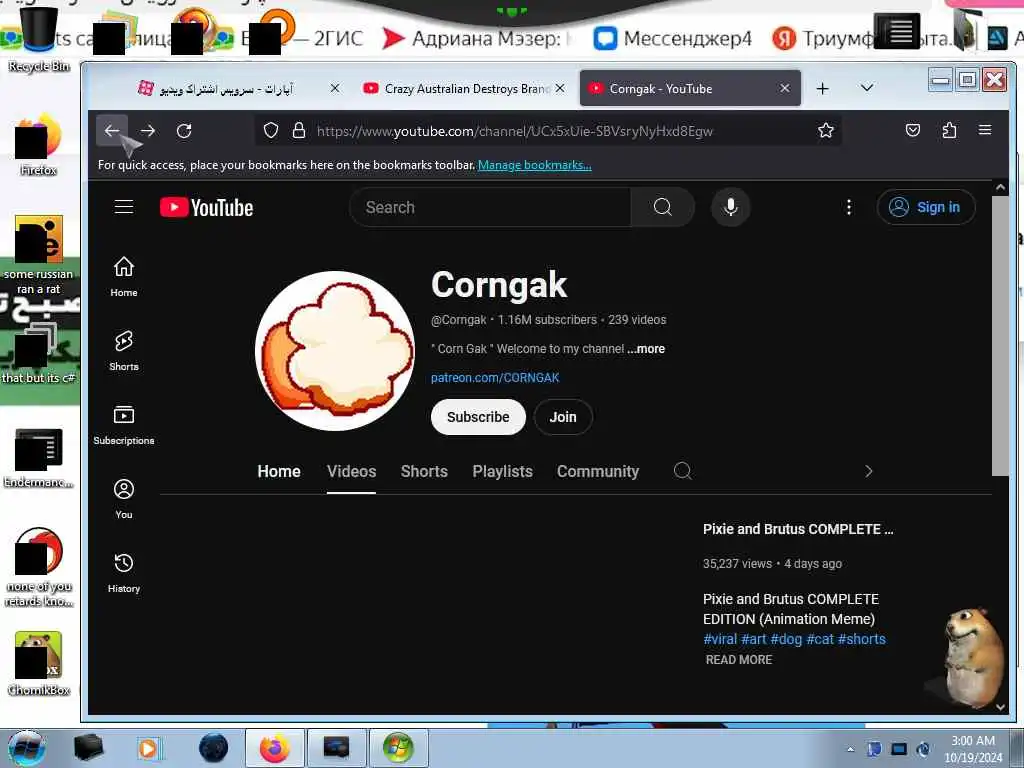Switch to the channel Community tab
This screenshot has height=768, width=1024.
(598, 472)
